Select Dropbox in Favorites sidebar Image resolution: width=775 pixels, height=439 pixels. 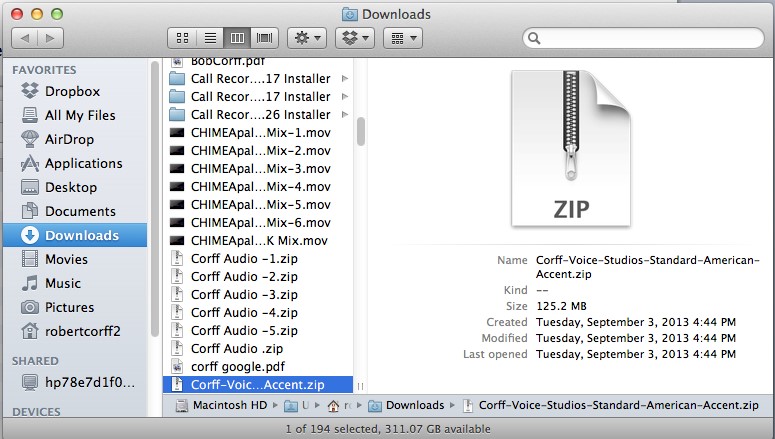pyautogui.click(x=71, y=91)
